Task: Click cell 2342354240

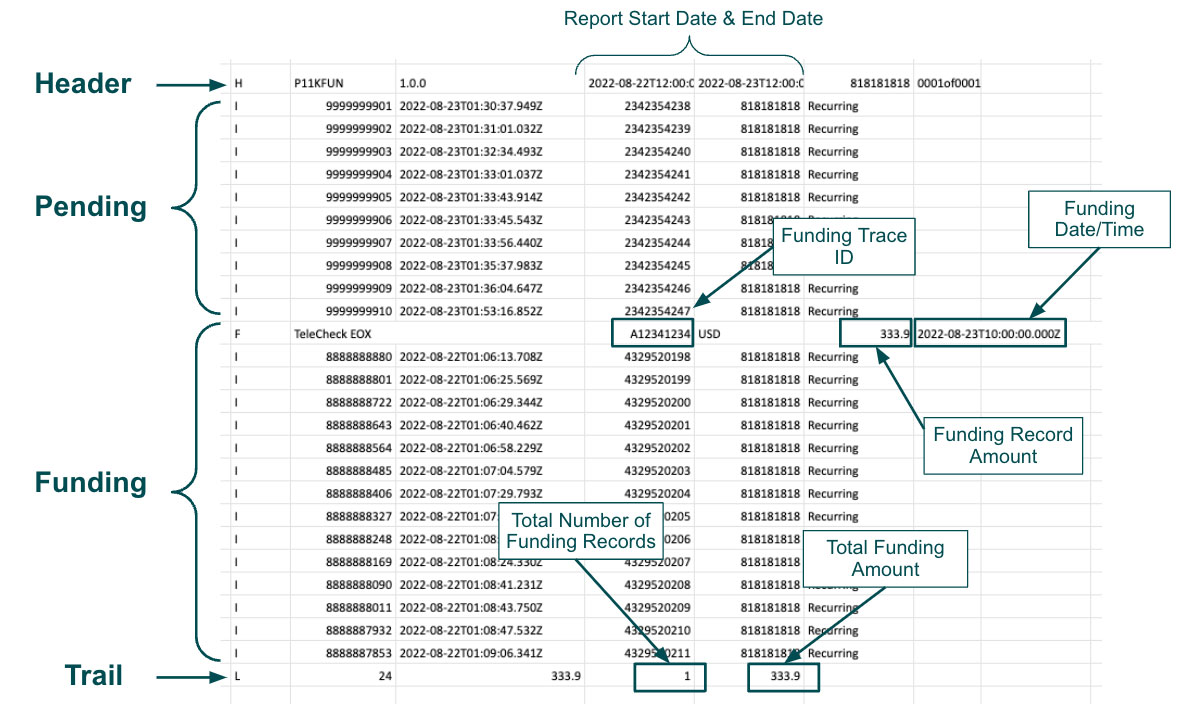Action: point(657,151)
